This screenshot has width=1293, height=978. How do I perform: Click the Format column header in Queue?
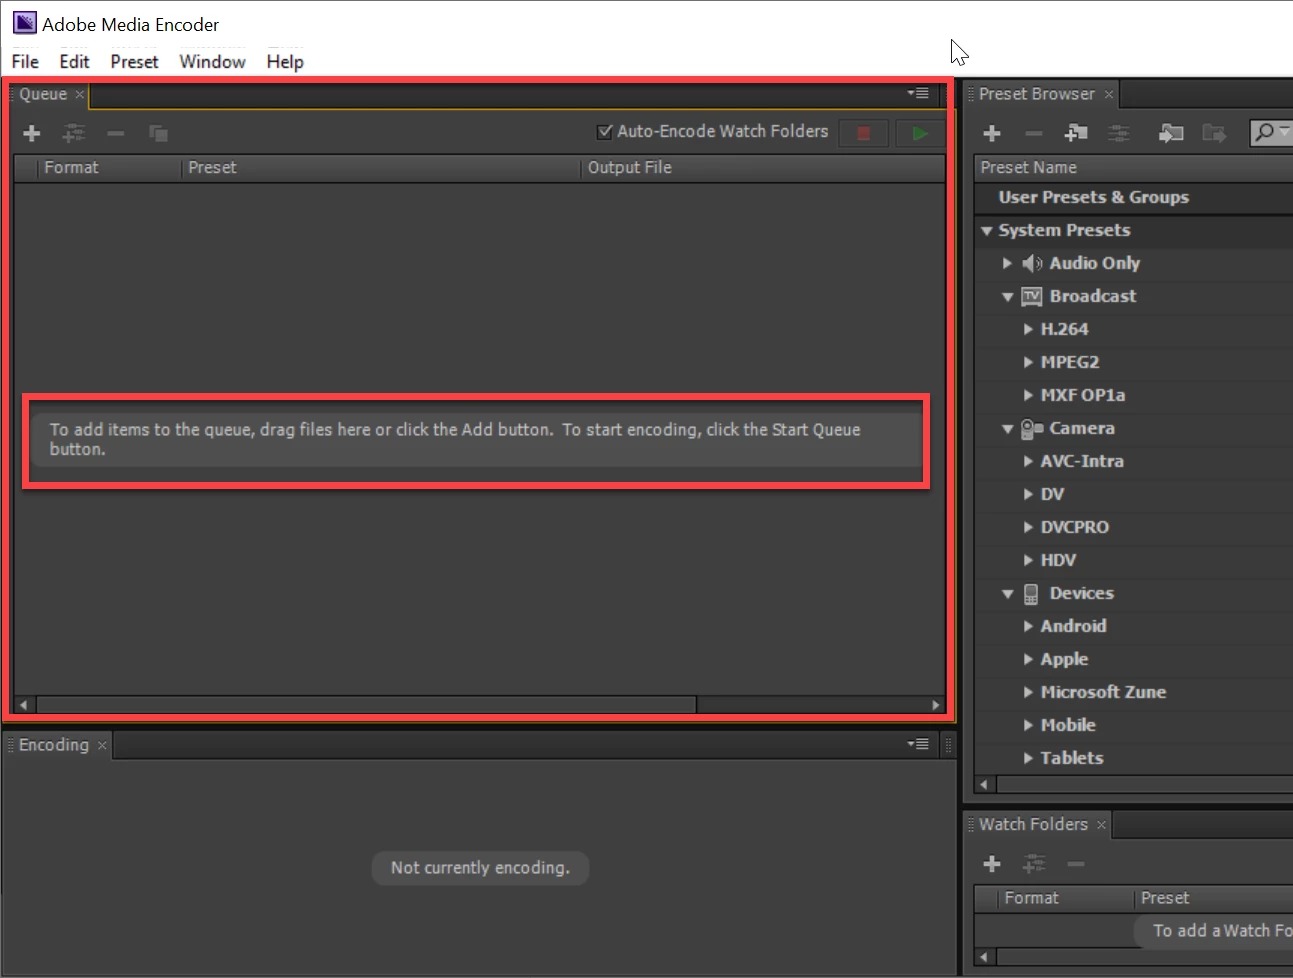[x=110, y=168]
